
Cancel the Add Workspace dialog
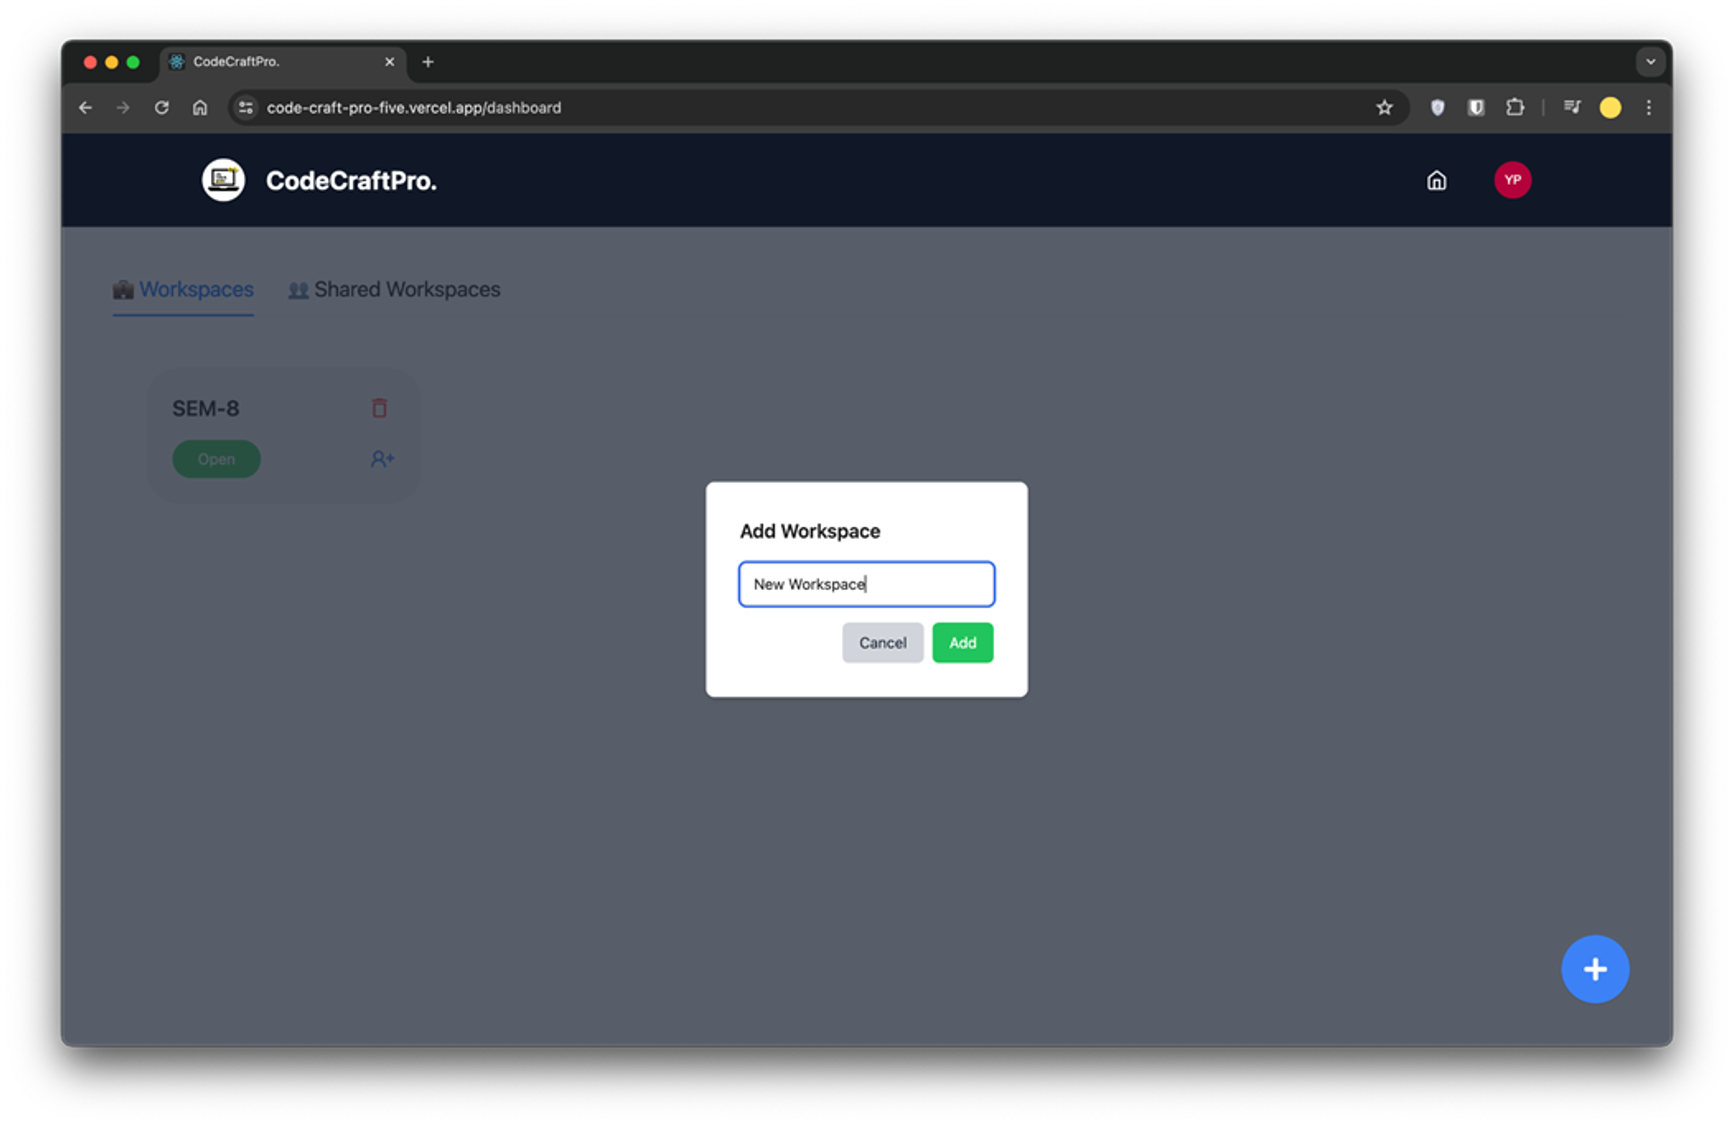(882, 643)
